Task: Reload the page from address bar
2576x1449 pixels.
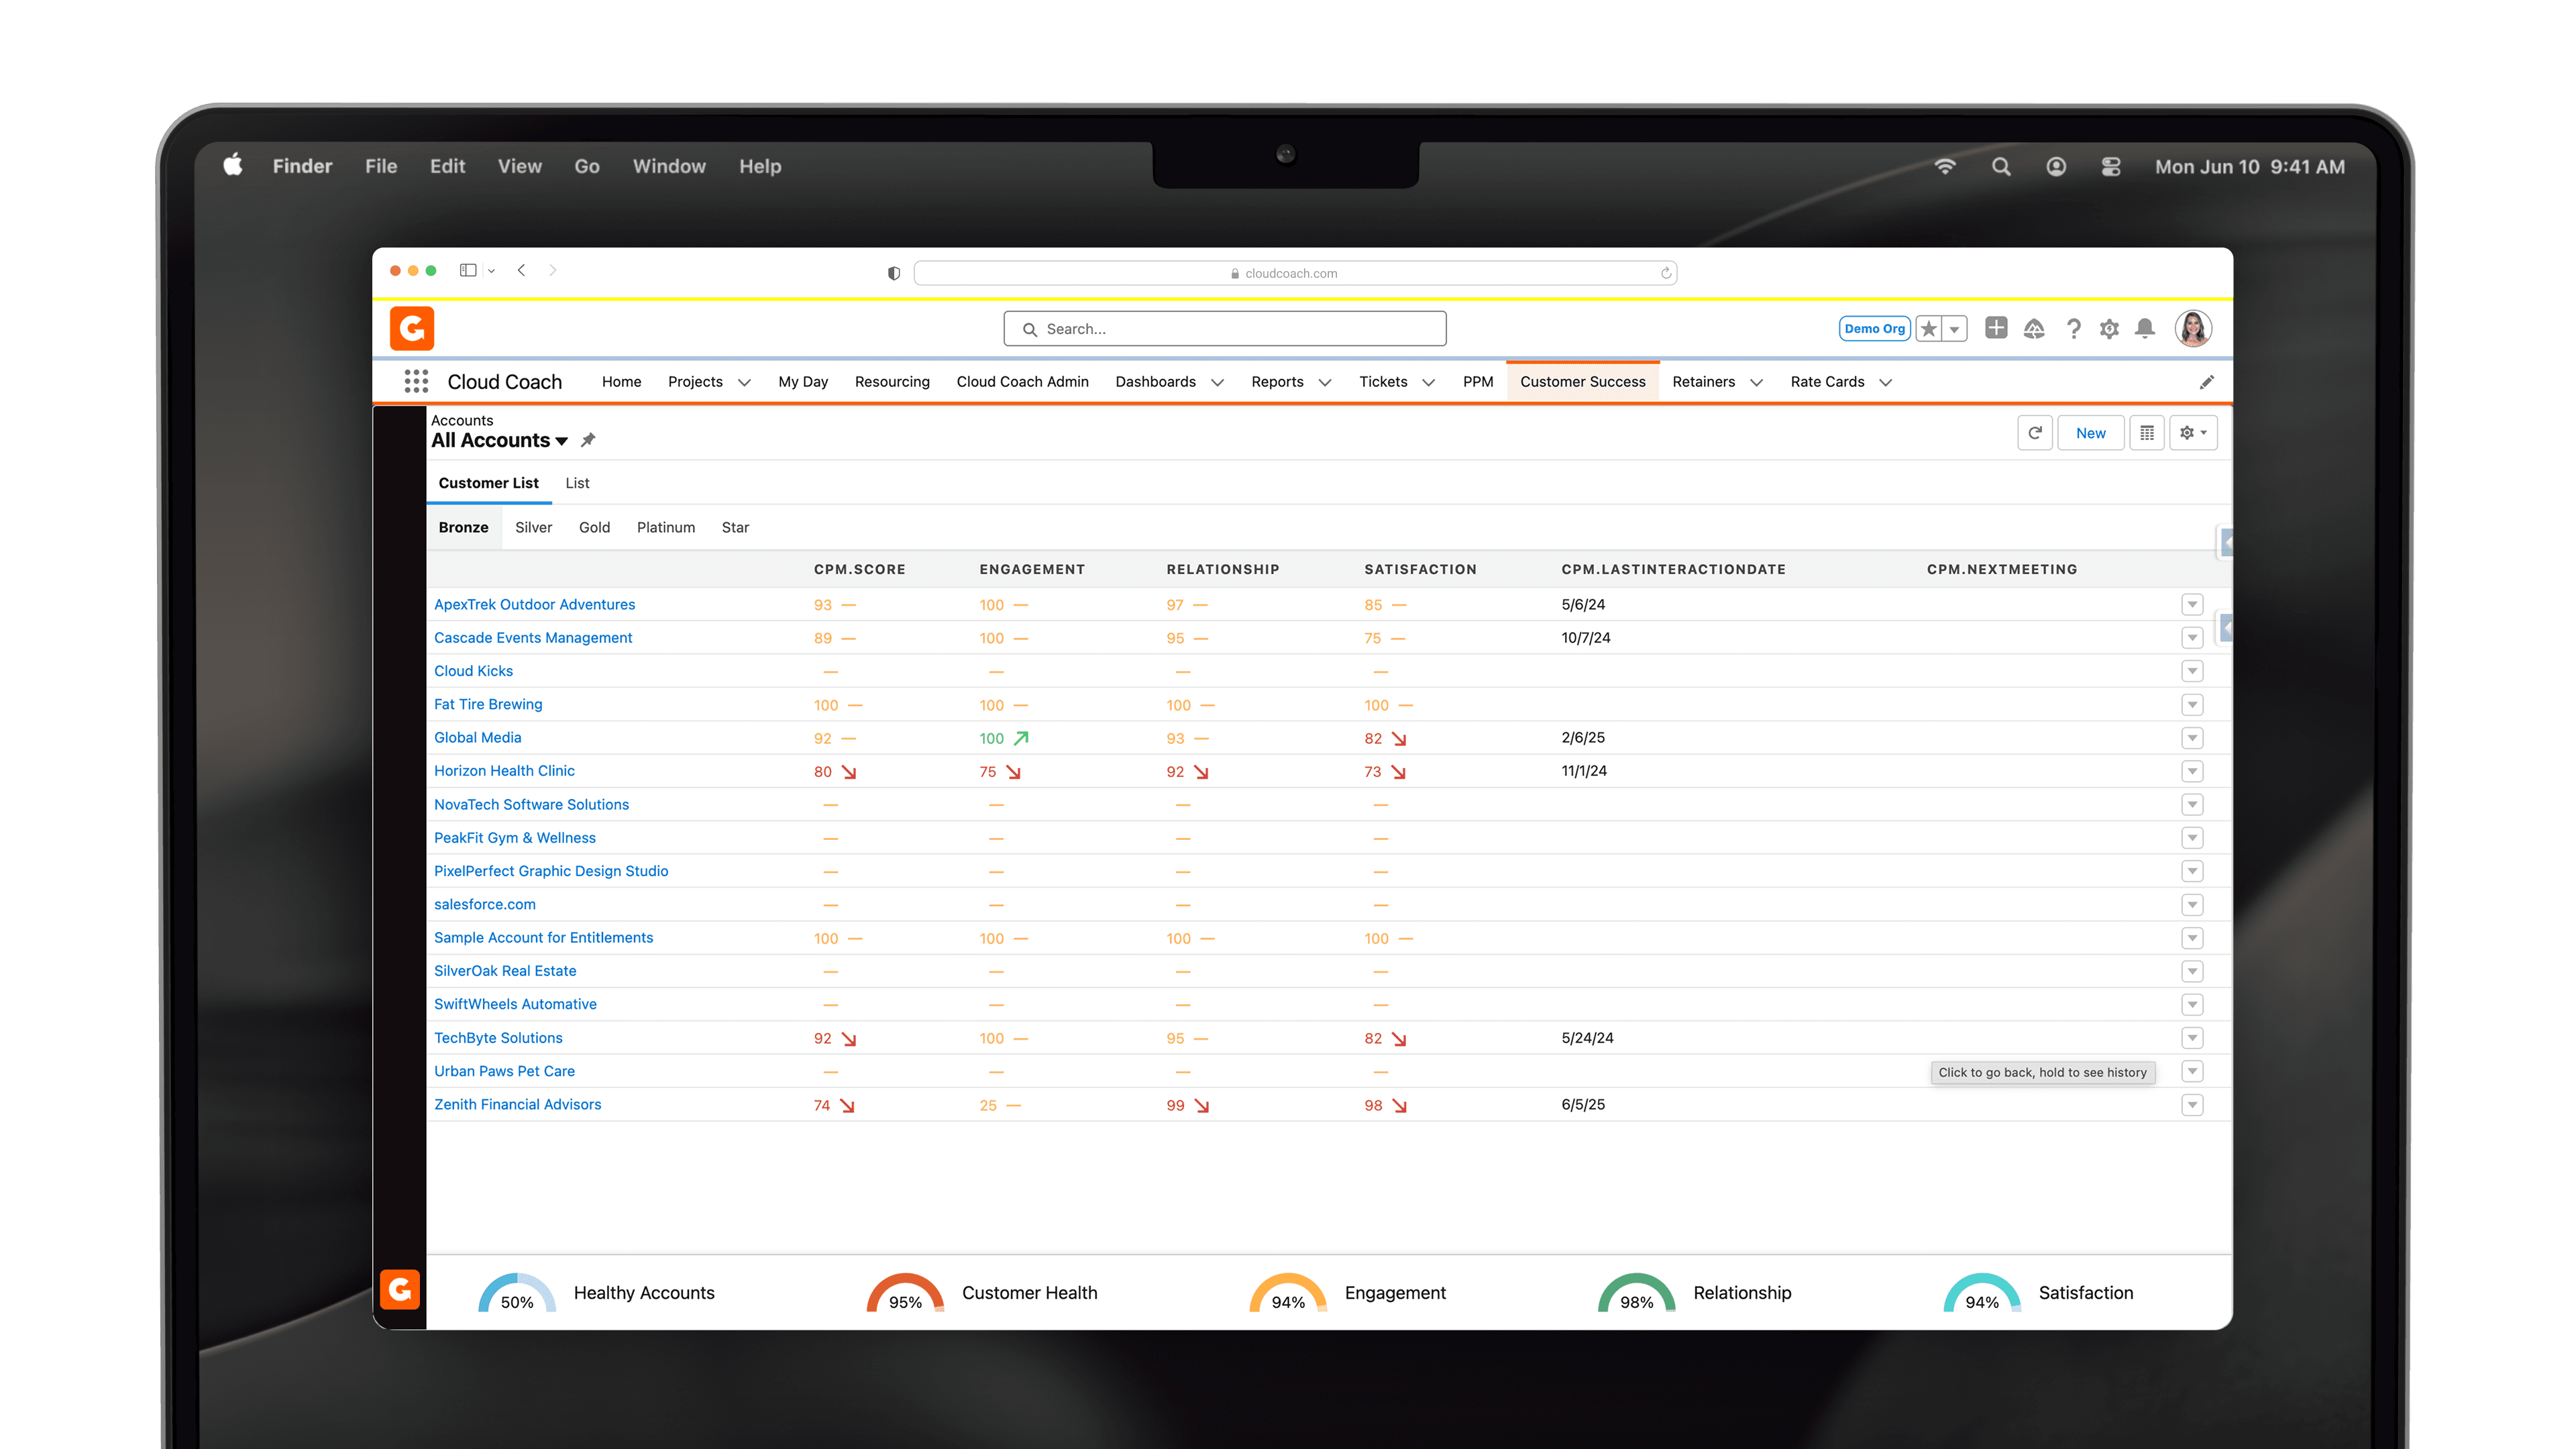Action: [x=1666, y=273]
